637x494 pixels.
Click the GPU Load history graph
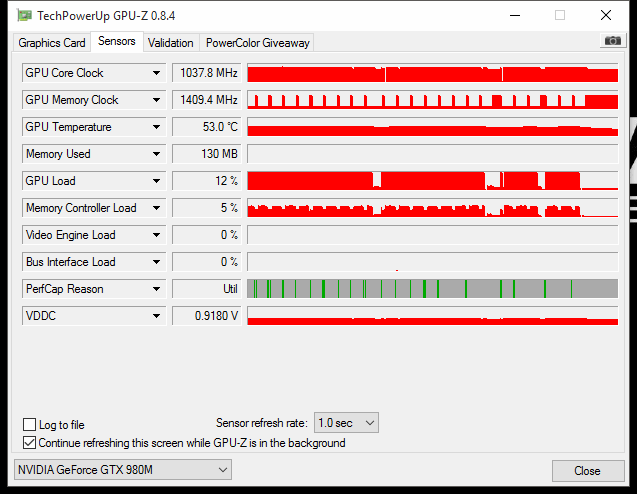(x=433, y=181)
